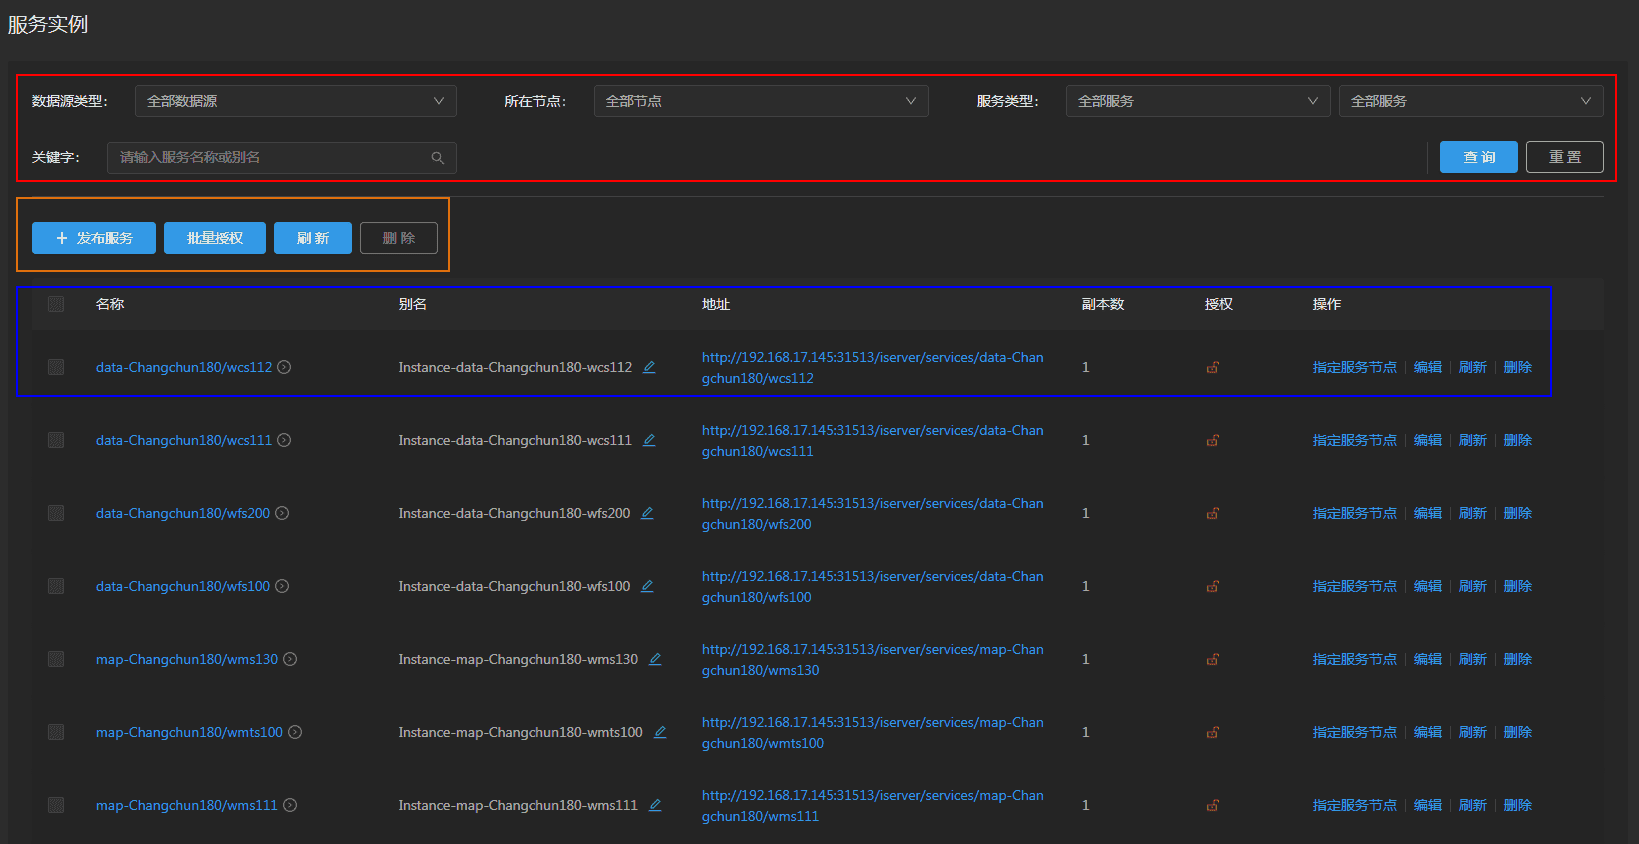Click 批量授权 button

pyautogui.click(x=215, y=238)
